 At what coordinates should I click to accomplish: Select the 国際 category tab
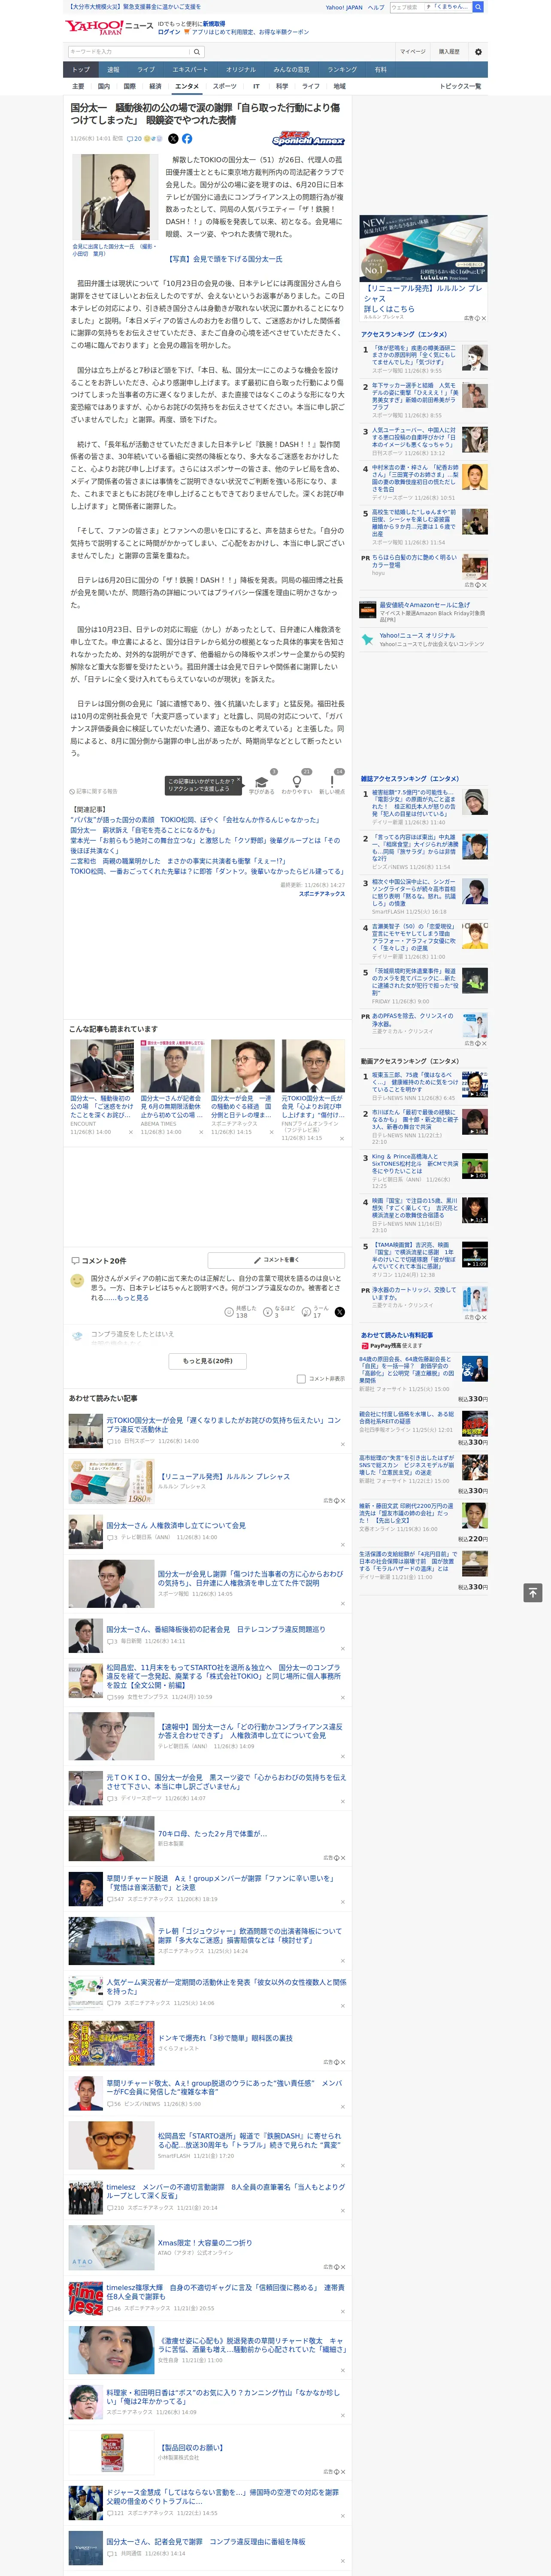tap(129, 86)
